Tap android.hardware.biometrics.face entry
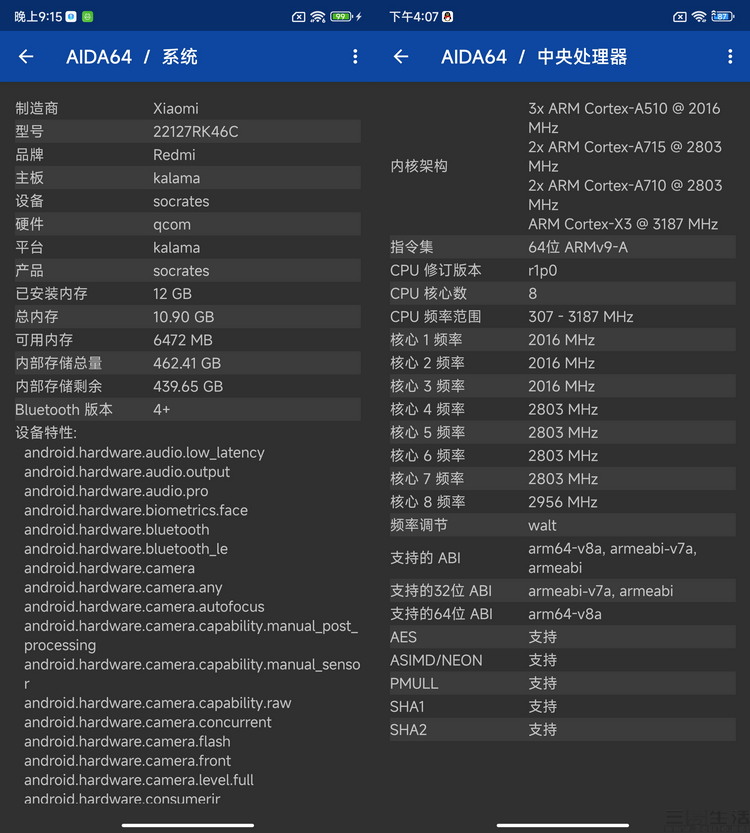Image resolution: width=750 pixels, height=833 pixels. (136, 510)
